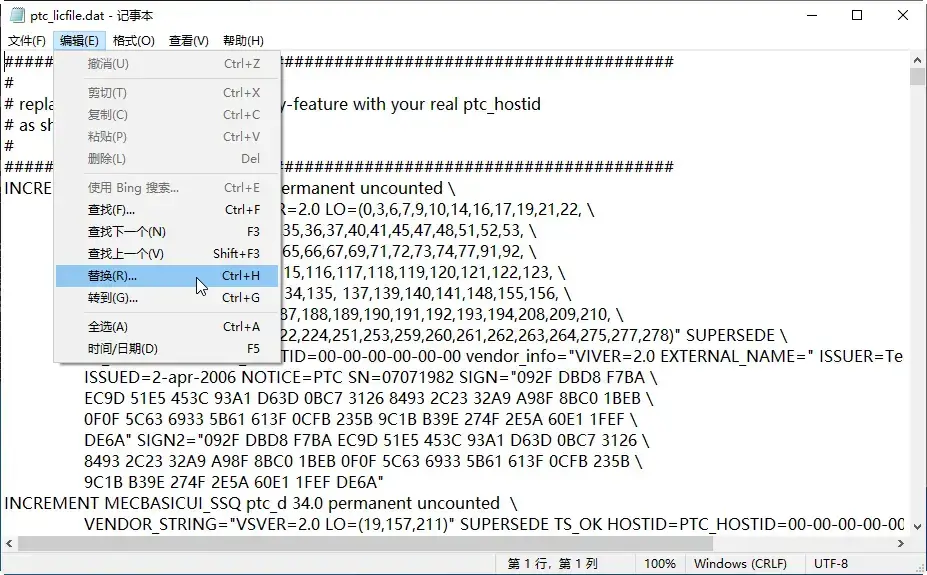Maximize the Notepad window
Screen dimensions: 927x575
pyautogui.click(x=857, y=15)
